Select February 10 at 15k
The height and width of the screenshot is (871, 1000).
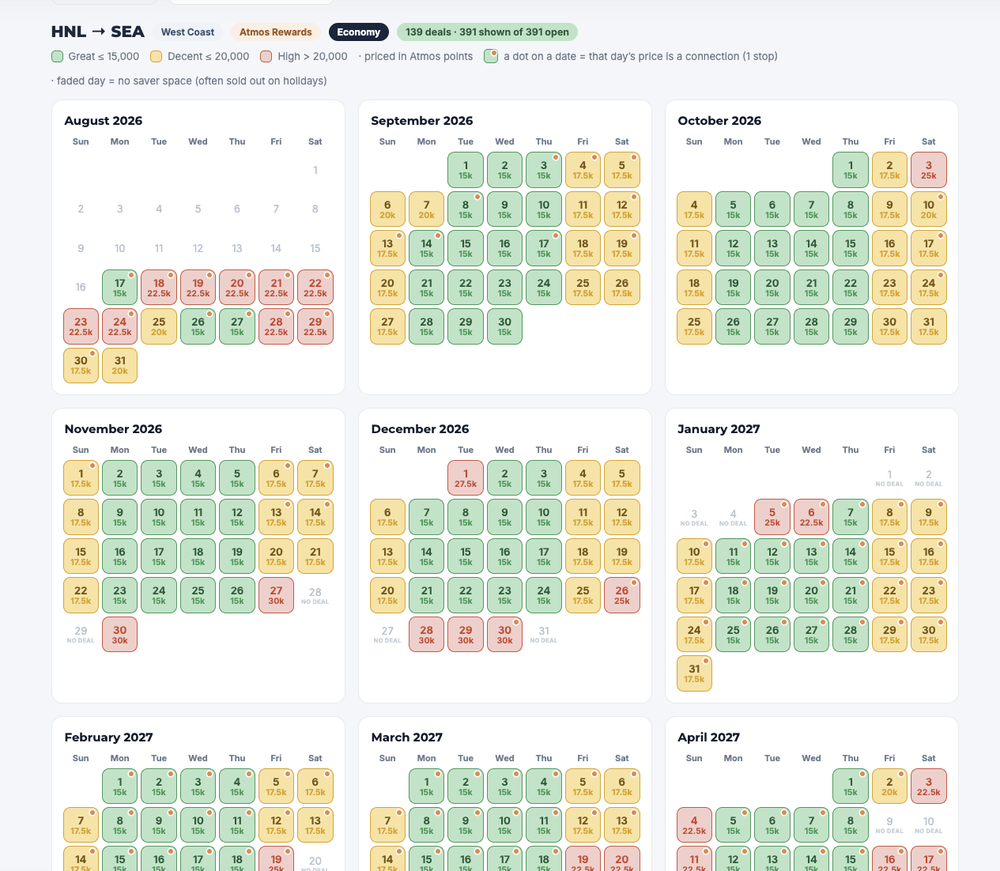pyautogui.click(x=198, y=825)
